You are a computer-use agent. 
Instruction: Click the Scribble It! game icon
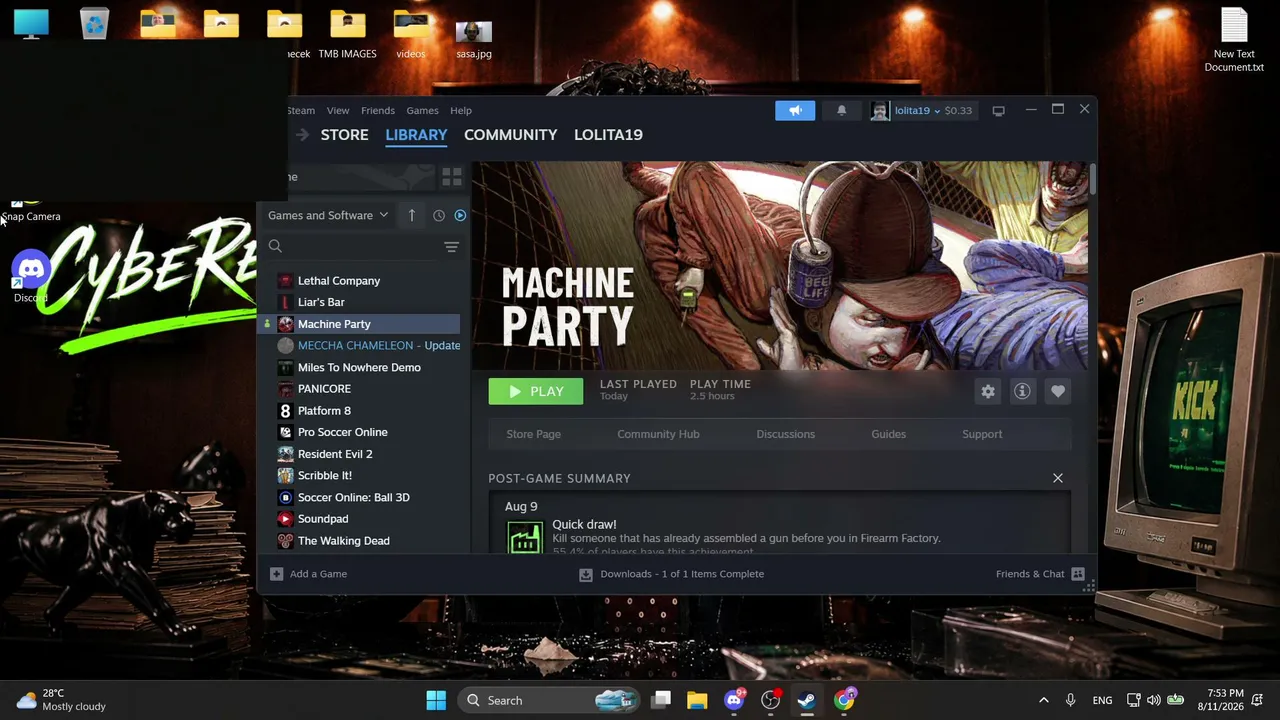pos(285,476)
